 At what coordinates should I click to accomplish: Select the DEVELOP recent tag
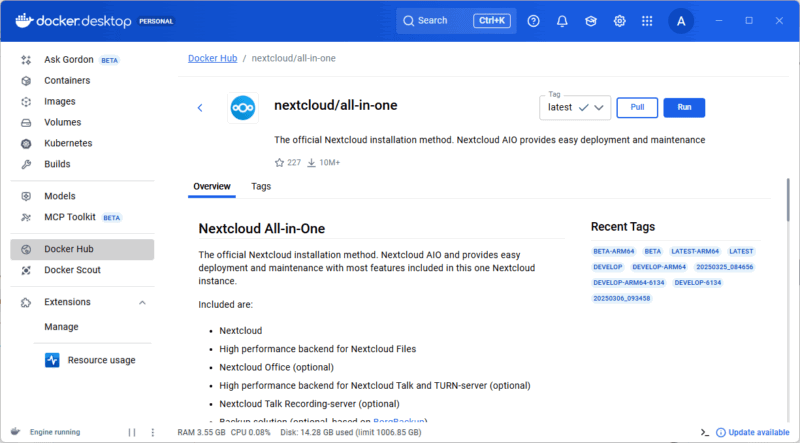click(608, 267)
